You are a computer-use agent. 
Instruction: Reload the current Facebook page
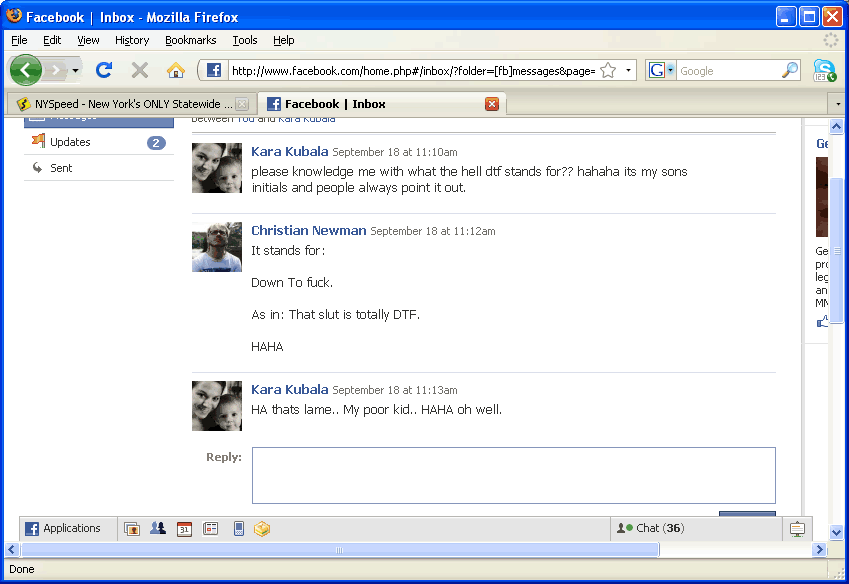[x=104, y=70]
